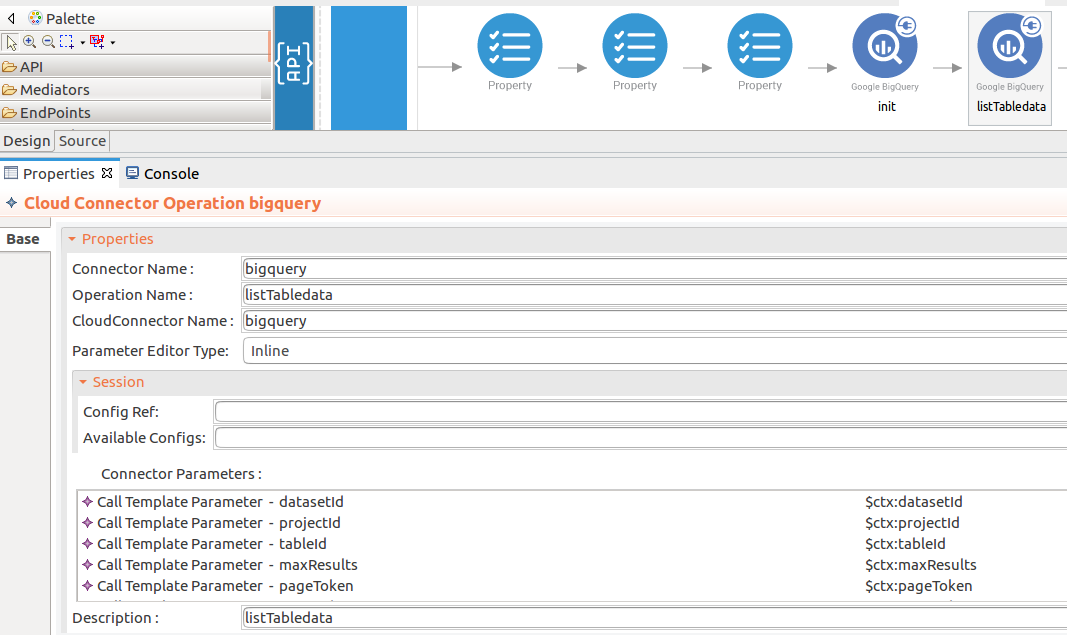Screen dimensions: 1067x635
Task: Expand the EndPoints palette folder
Action: coord(135,113)
